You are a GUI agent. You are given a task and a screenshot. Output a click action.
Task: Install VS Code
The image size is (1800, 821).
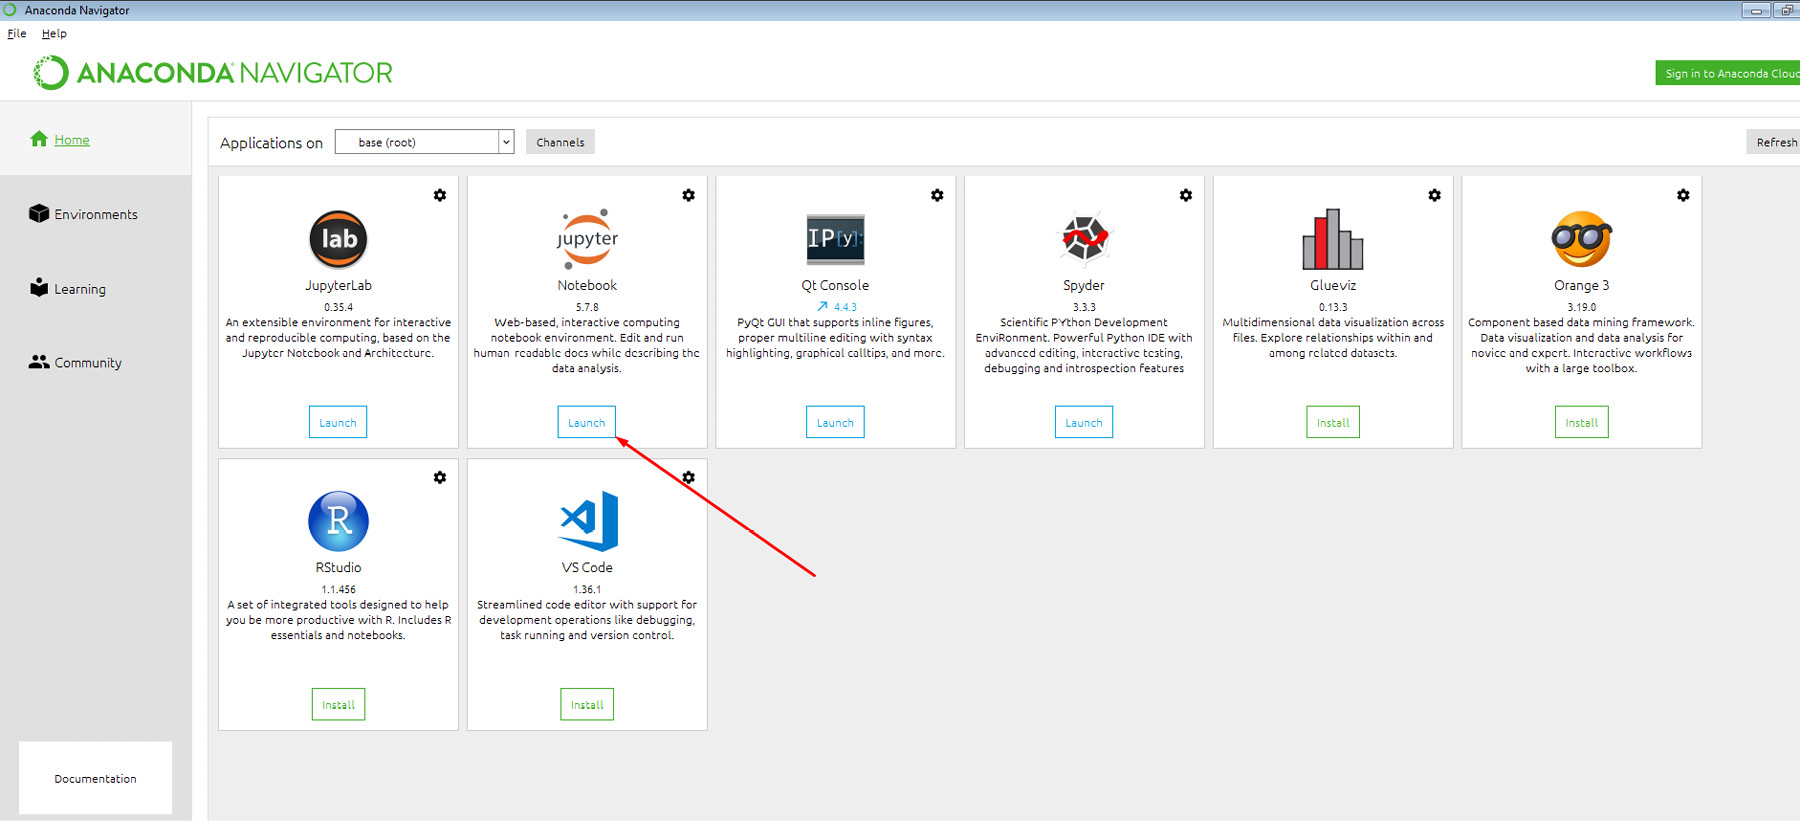tap(587, 704)
